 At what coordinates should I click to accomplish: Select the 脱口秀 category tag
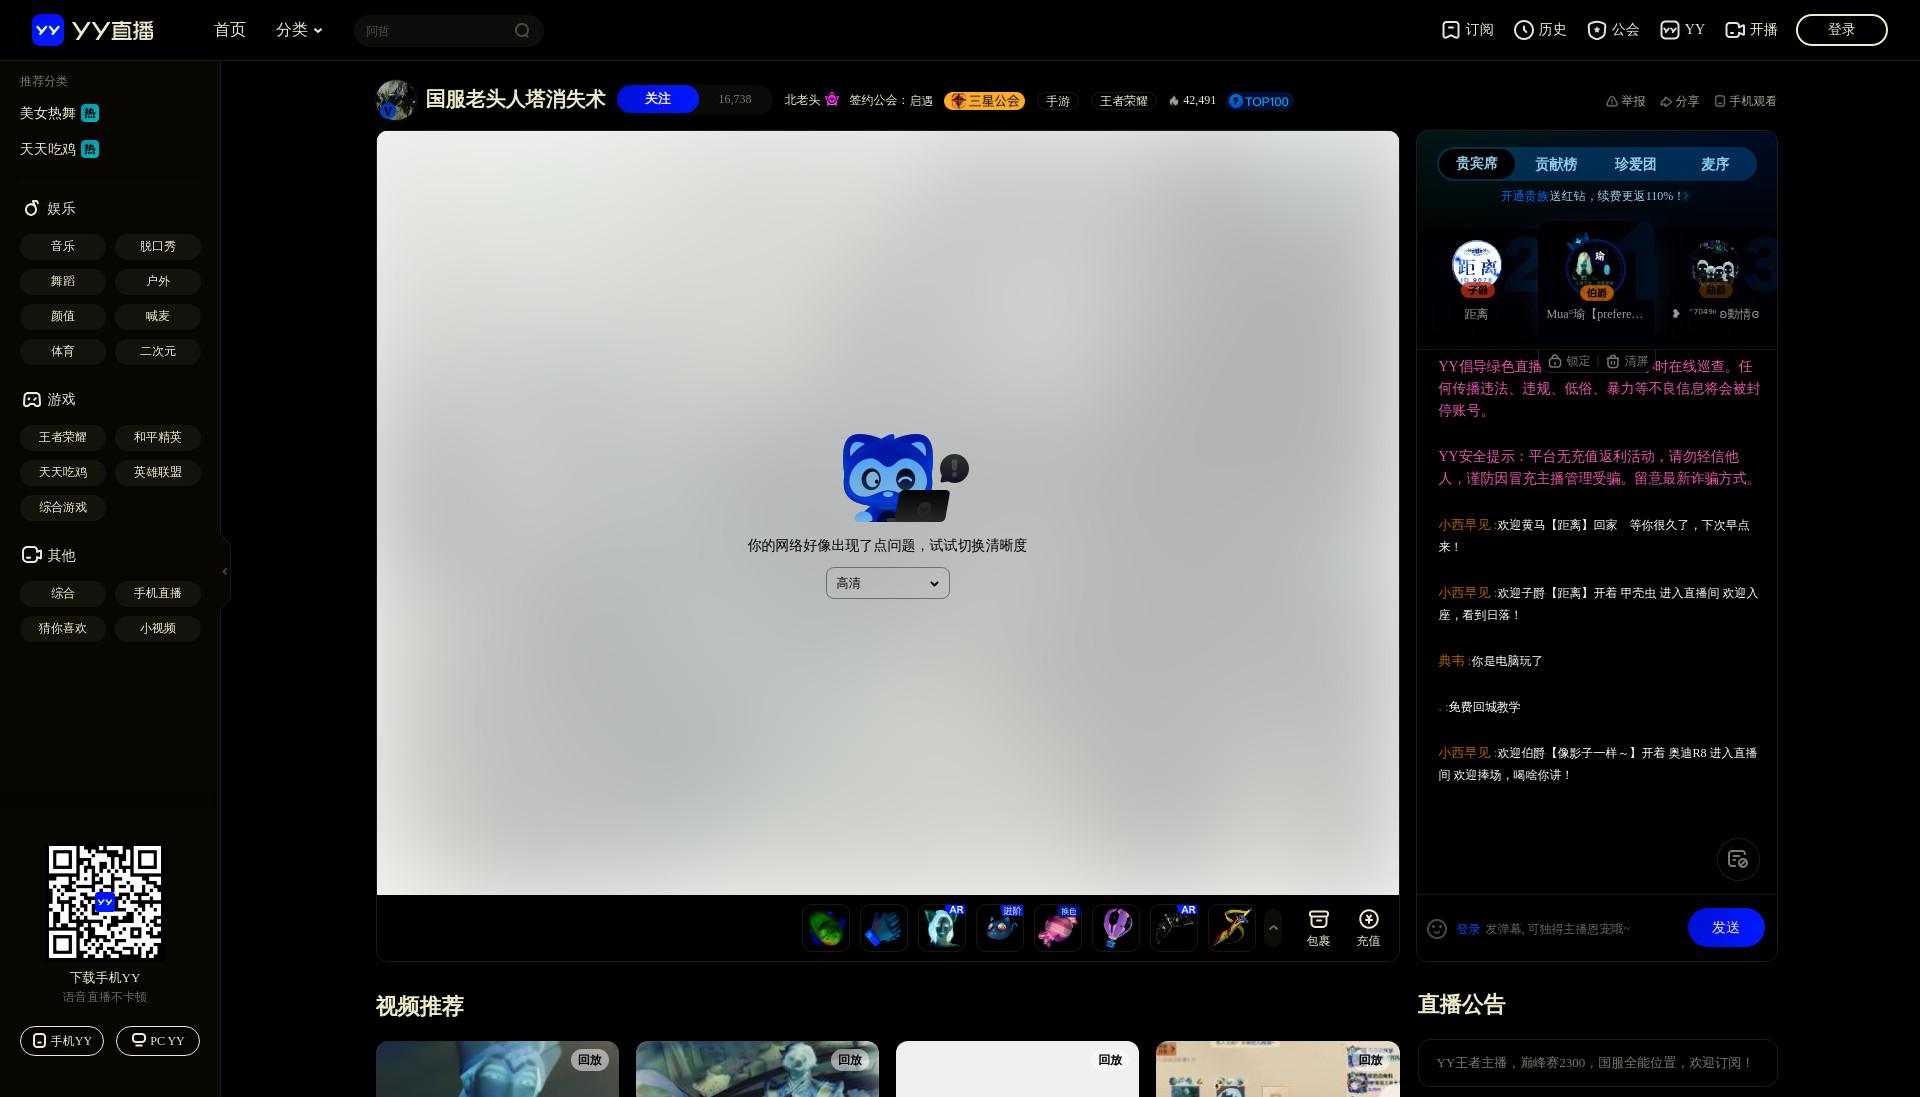(158, 246)
